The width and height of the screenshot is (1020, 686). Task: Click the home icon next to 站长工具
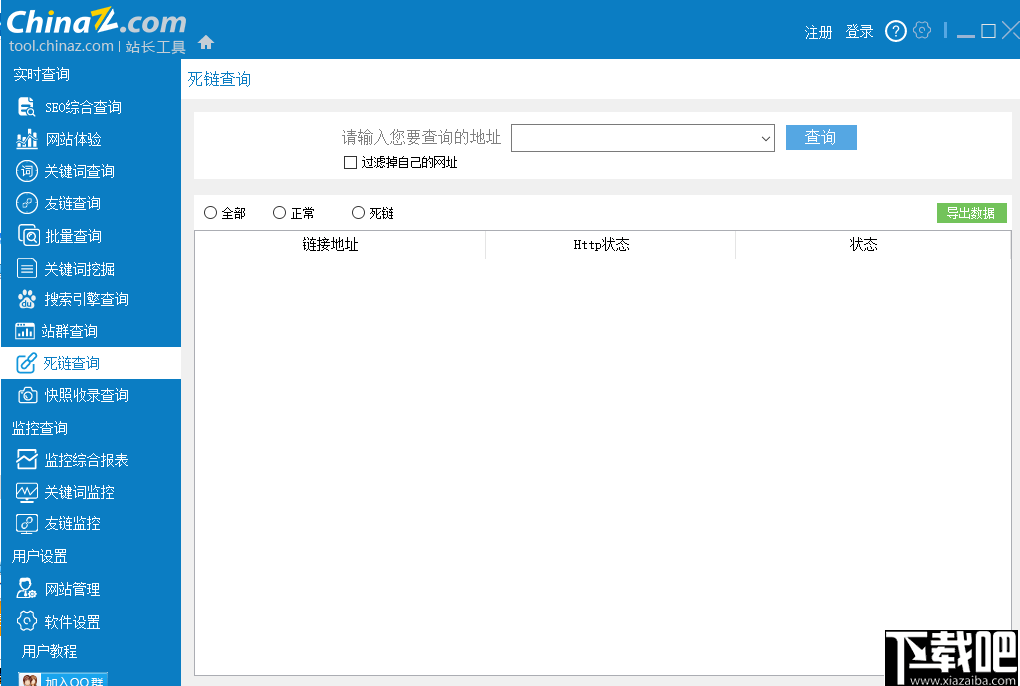(x=205, y=44)
